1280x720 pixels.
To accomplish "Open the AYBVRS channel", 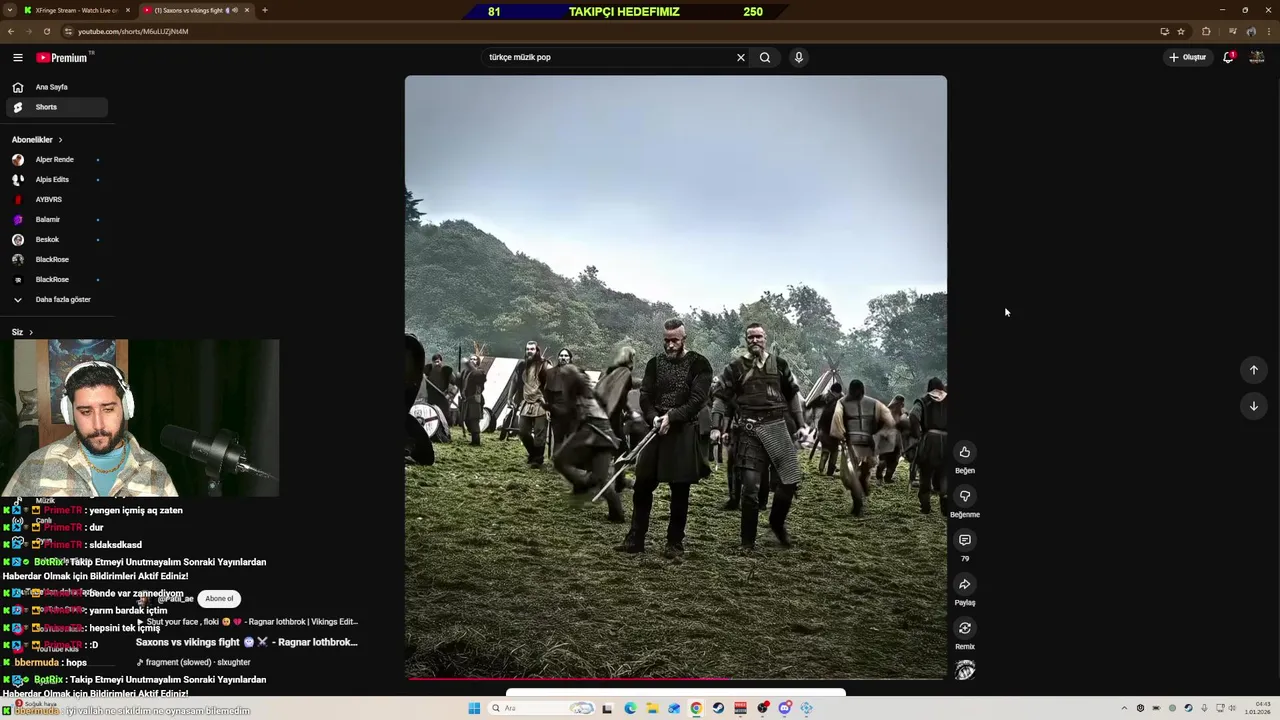I will point(57,200).
